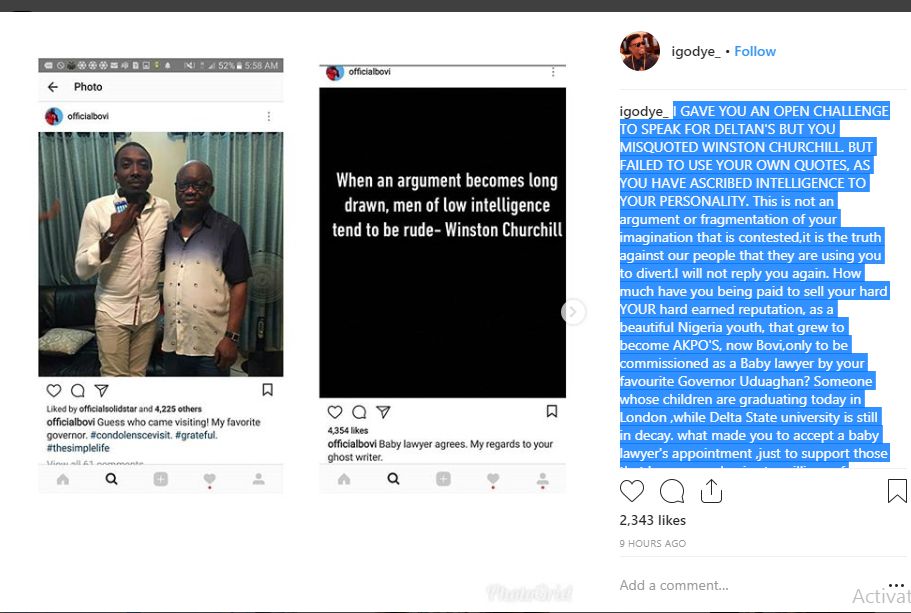Save post with the bookmark icon above Activate
The height and width of the screenshot is (613, 911).
click(897, 491)
